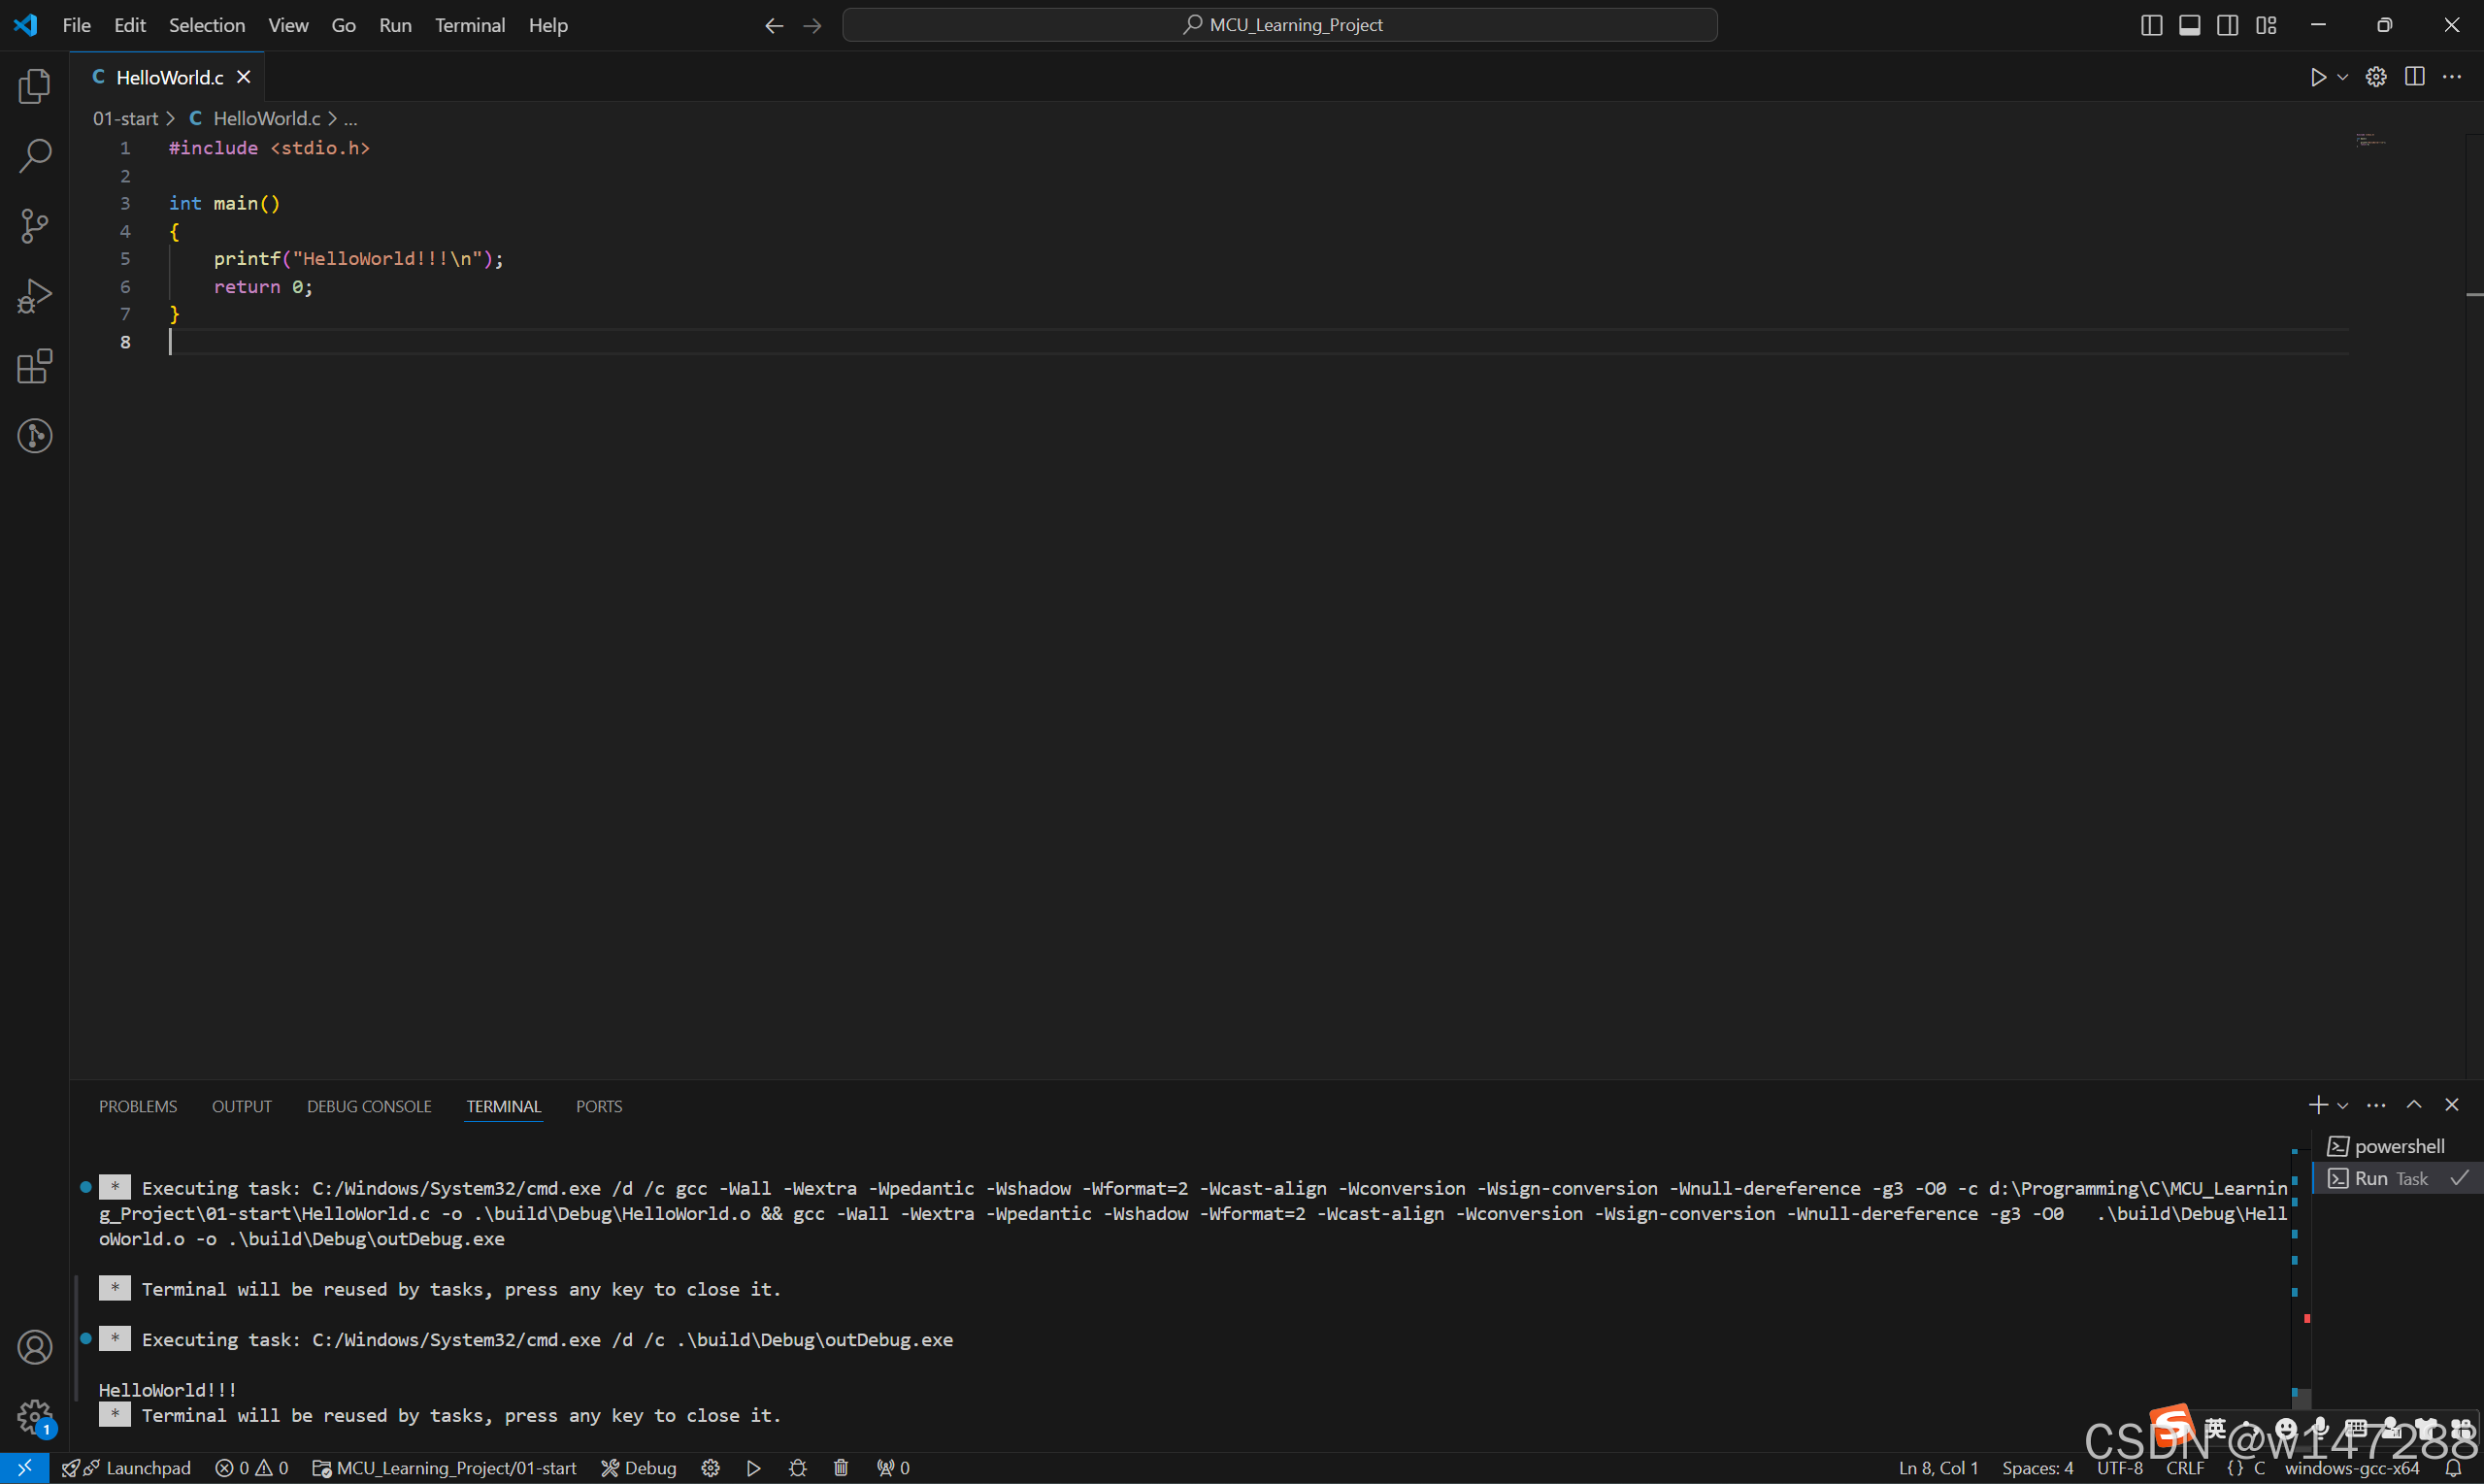2484x1484 pixels.
Task: Toggle secondary side bar layout button
Action: 2227,25
